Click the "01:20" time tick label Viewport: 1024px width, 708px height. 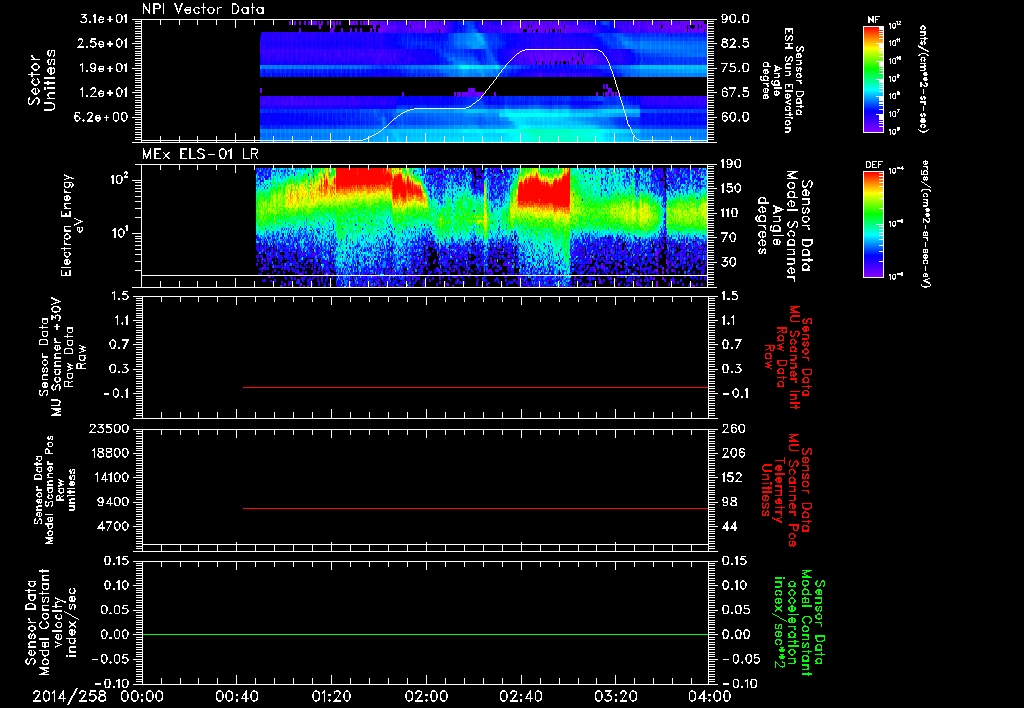click(x=332, y=696)
